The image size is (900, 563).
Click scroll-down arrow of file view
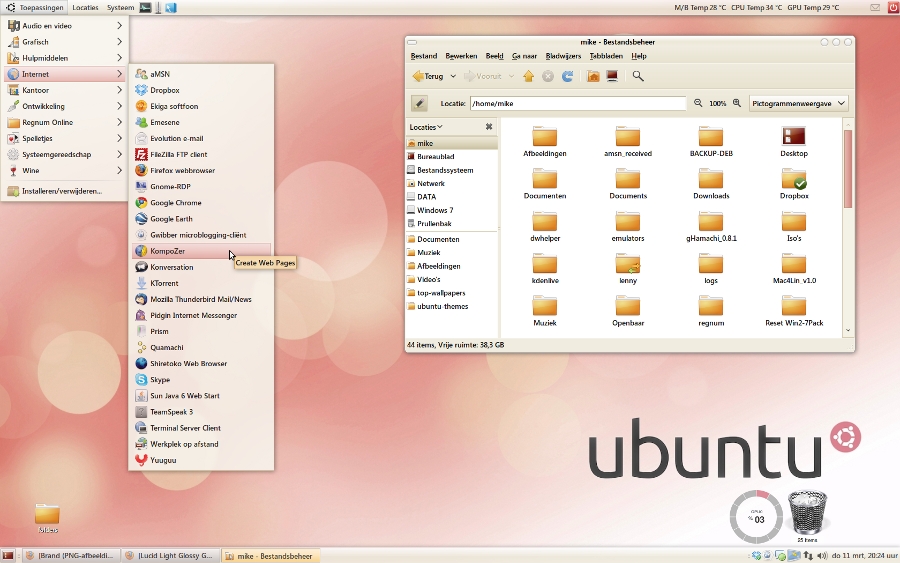tap(848, 331)
